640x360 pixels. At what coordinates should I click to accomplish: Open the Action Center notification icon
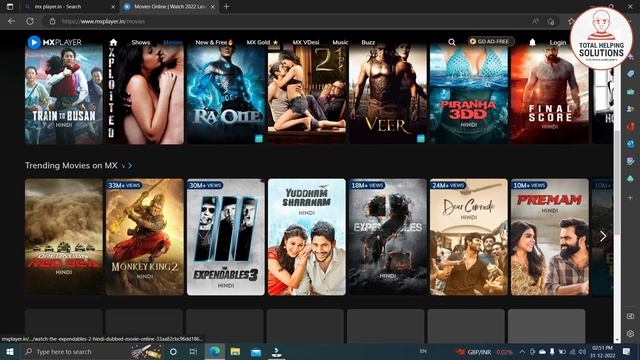626,351
